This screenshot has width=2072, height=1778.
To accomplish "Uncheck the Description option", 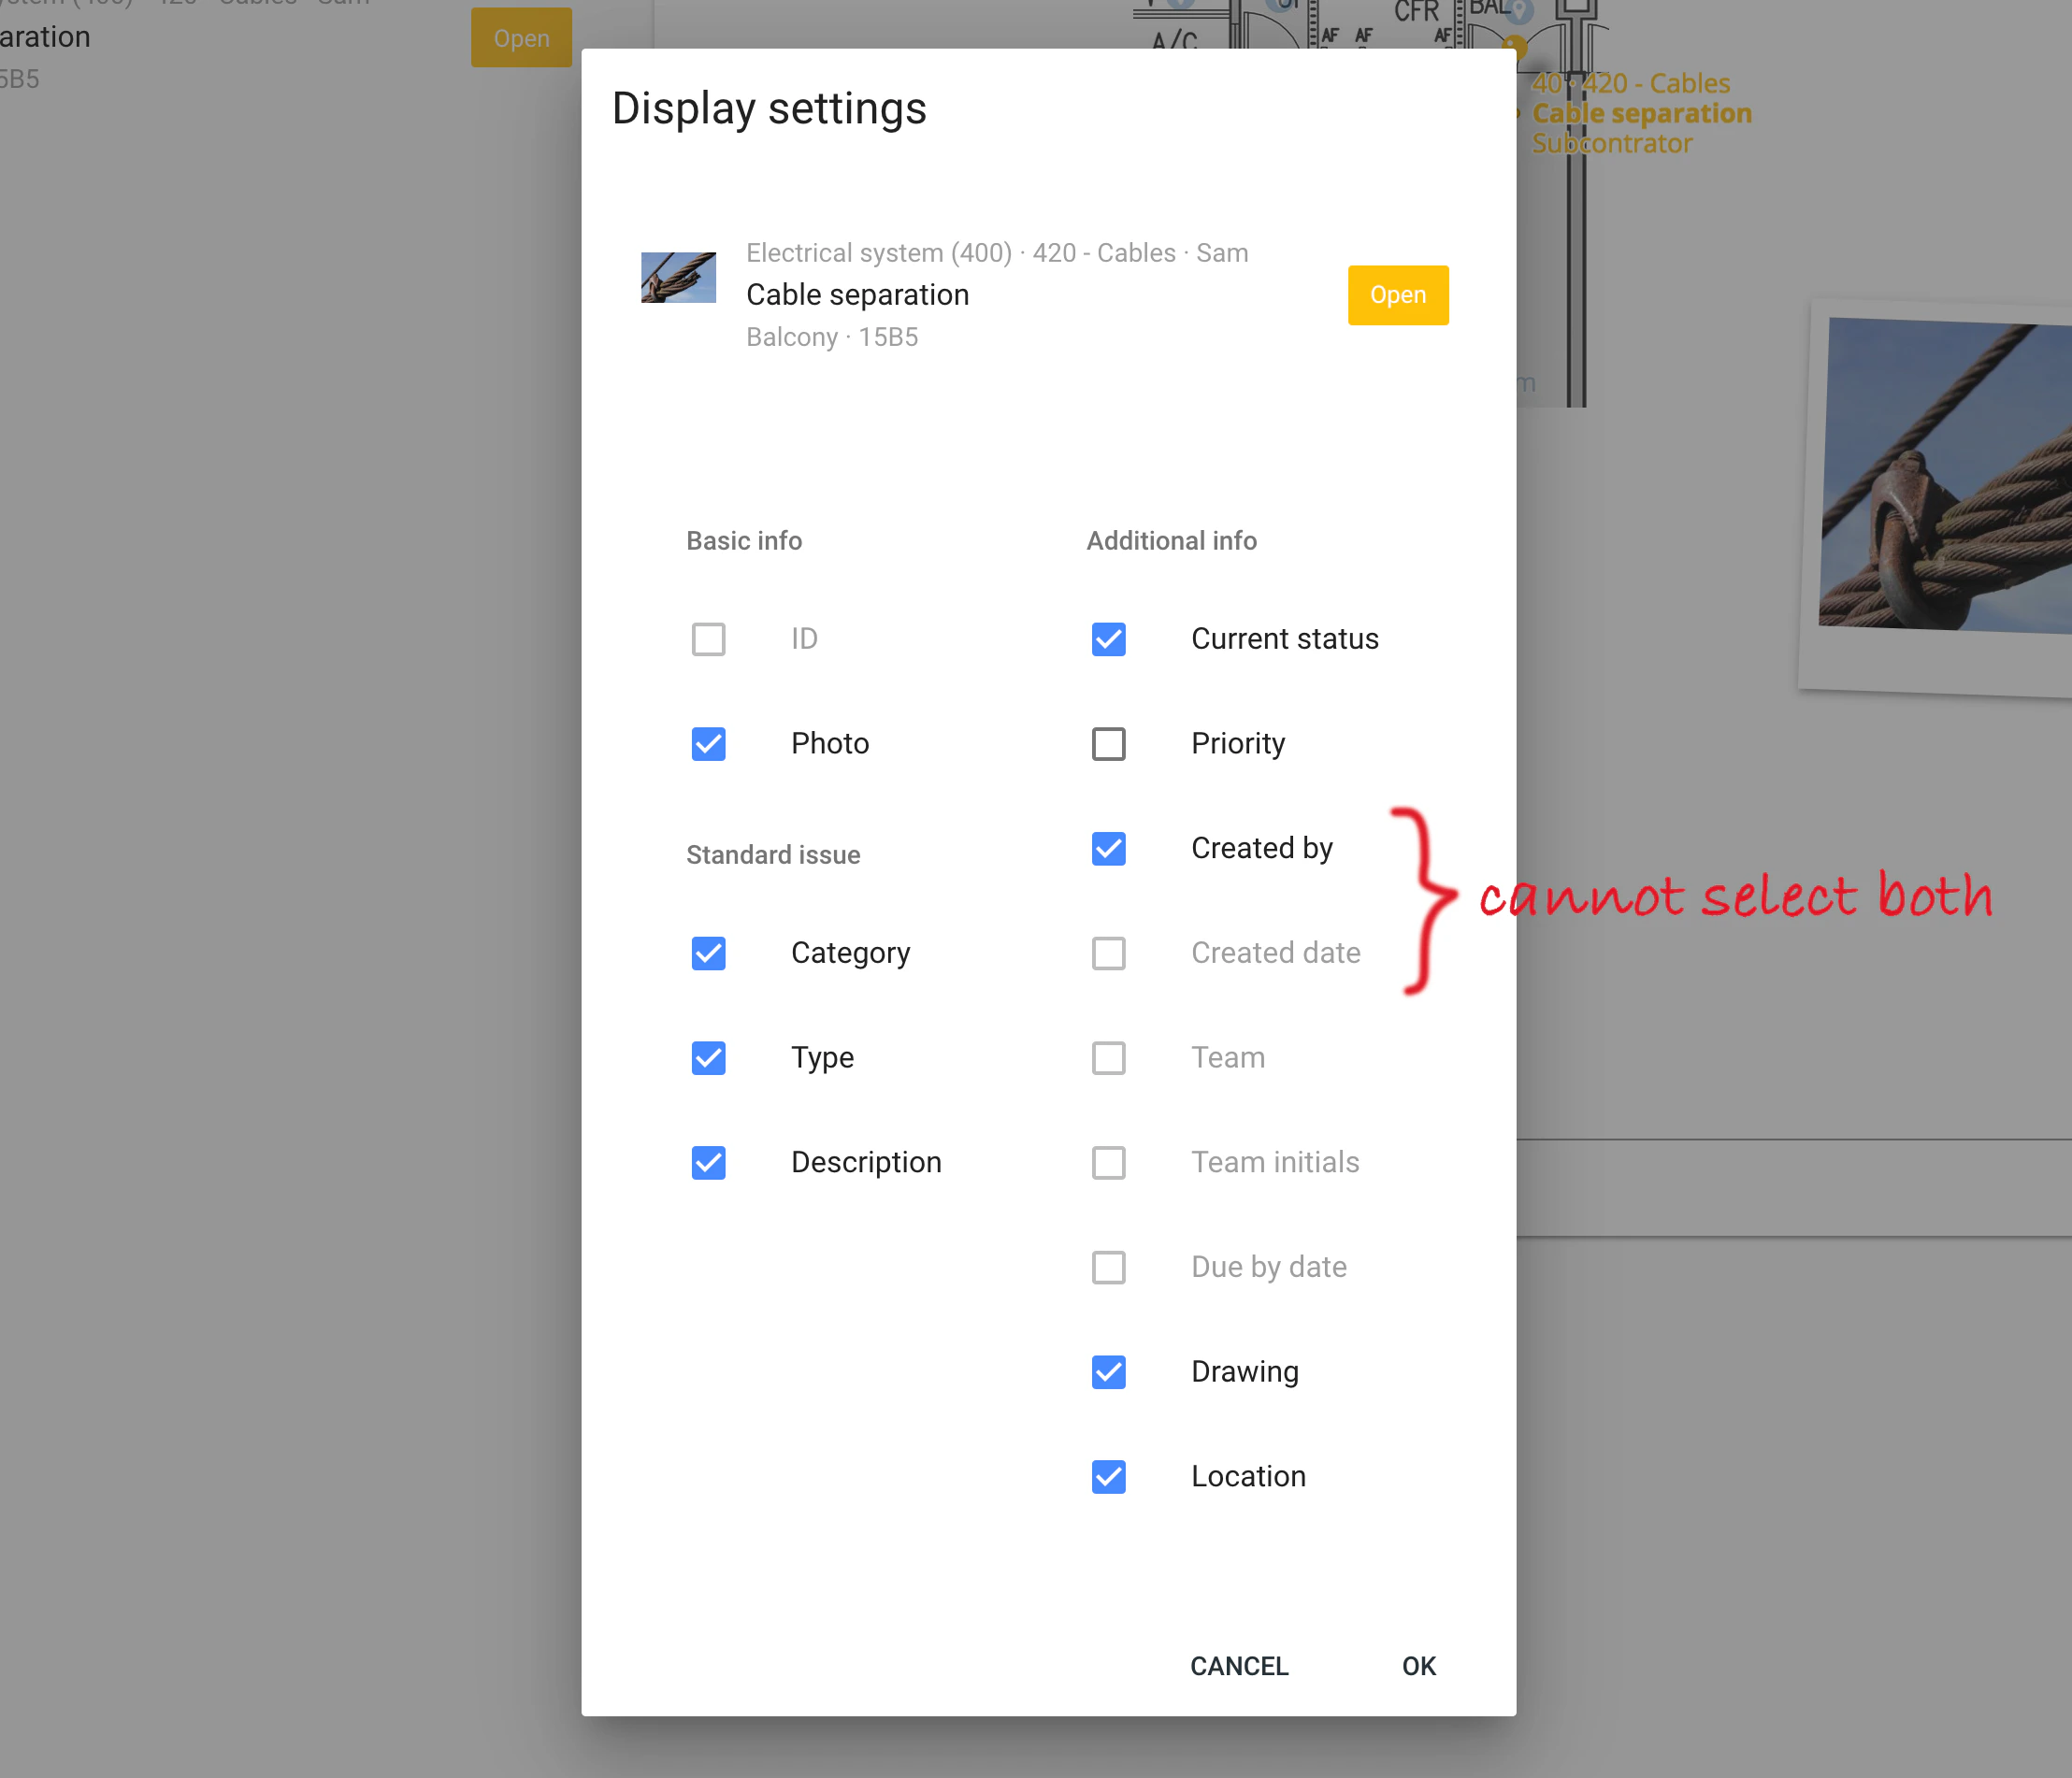I will click(x=708, y=1163).
